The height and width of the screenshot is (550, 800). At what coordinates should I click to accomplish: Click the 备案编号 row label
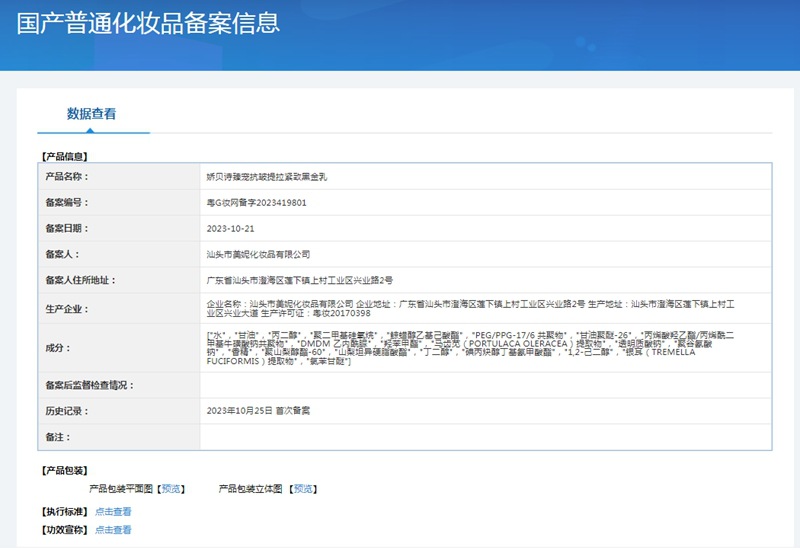[67, 203]
